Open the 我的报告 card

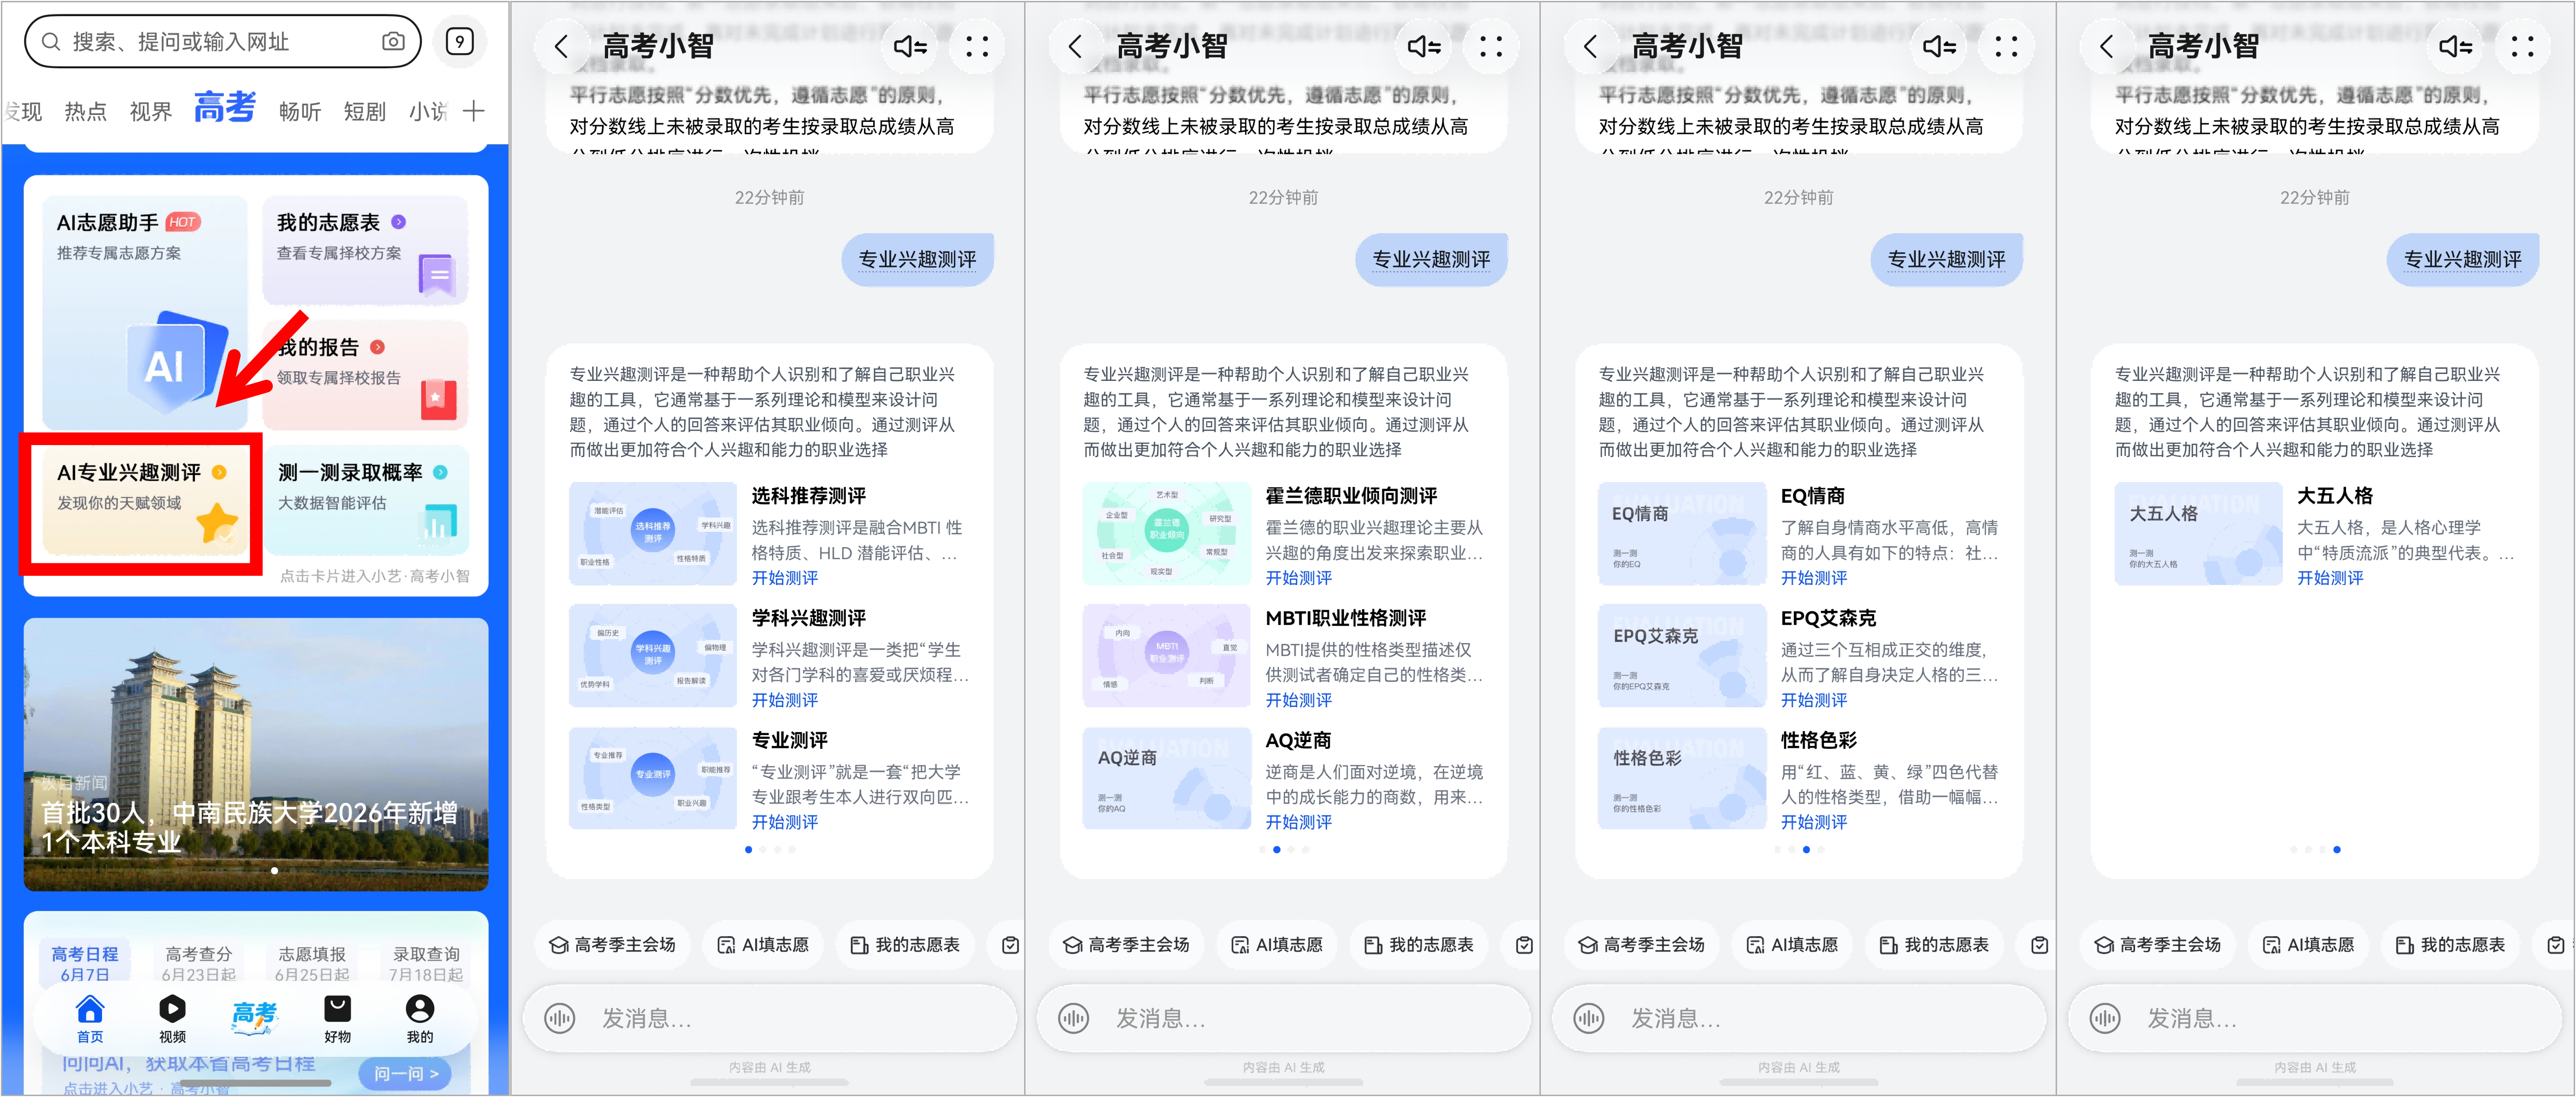pyautogui.click(x=365, y=374)
